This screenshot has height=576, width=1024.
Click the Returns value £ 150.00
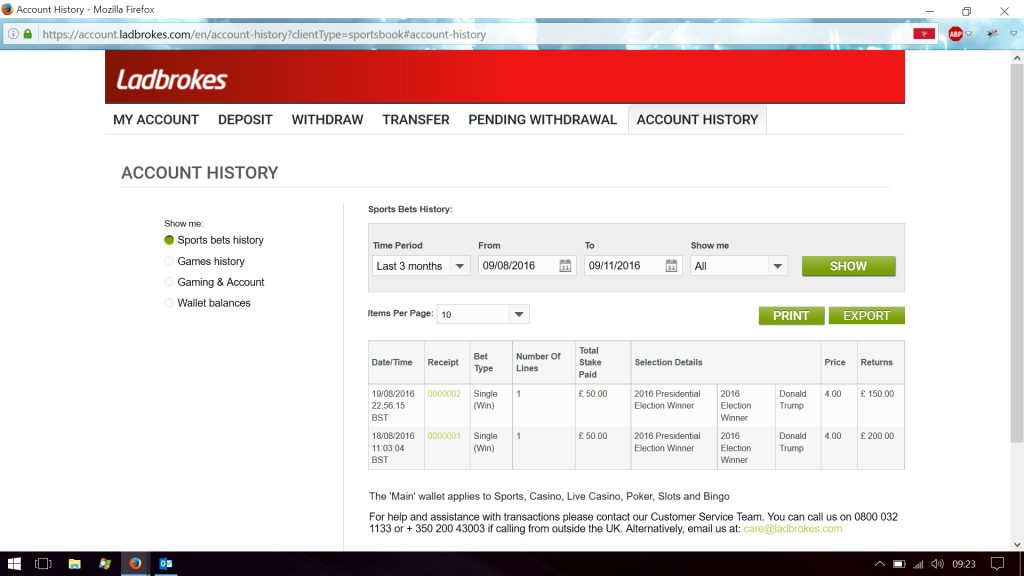pyautogui.click(x=877, y=394)
